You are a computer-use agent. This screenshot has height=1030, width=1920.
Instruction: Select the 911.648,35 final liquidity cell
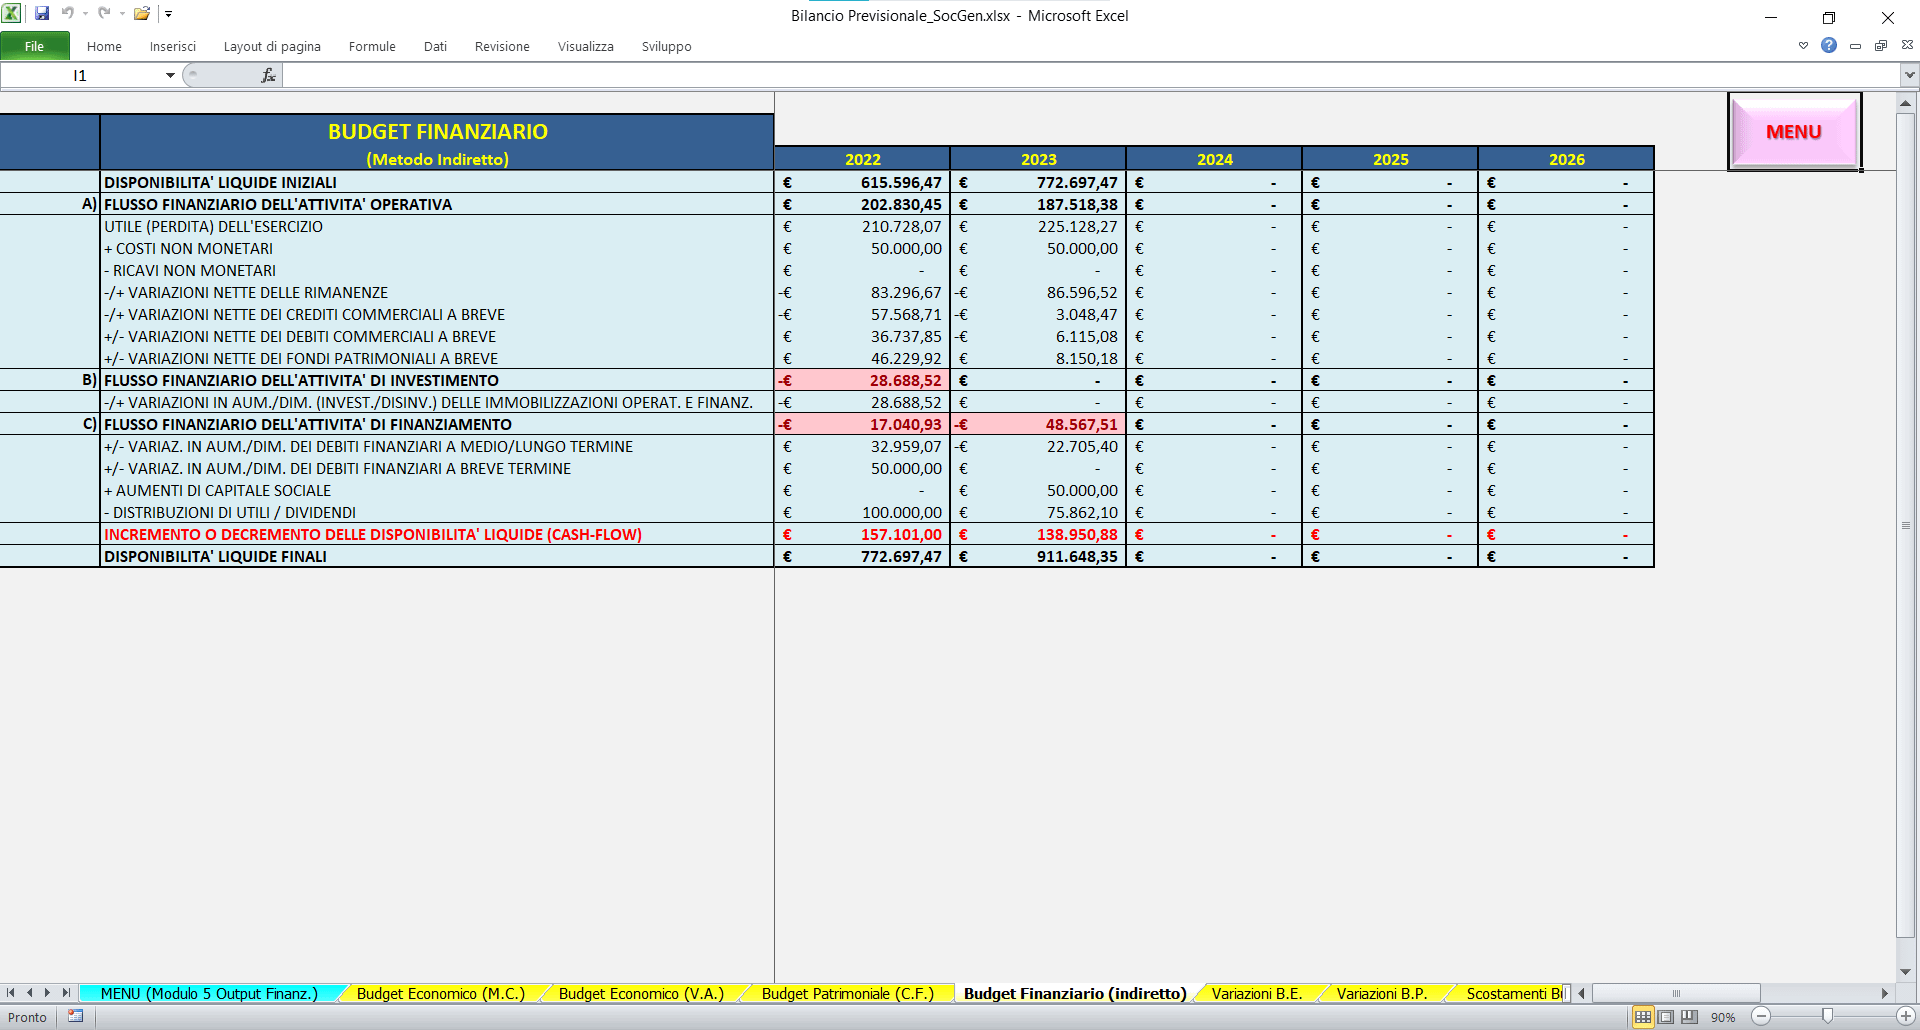pos(1038,556)
